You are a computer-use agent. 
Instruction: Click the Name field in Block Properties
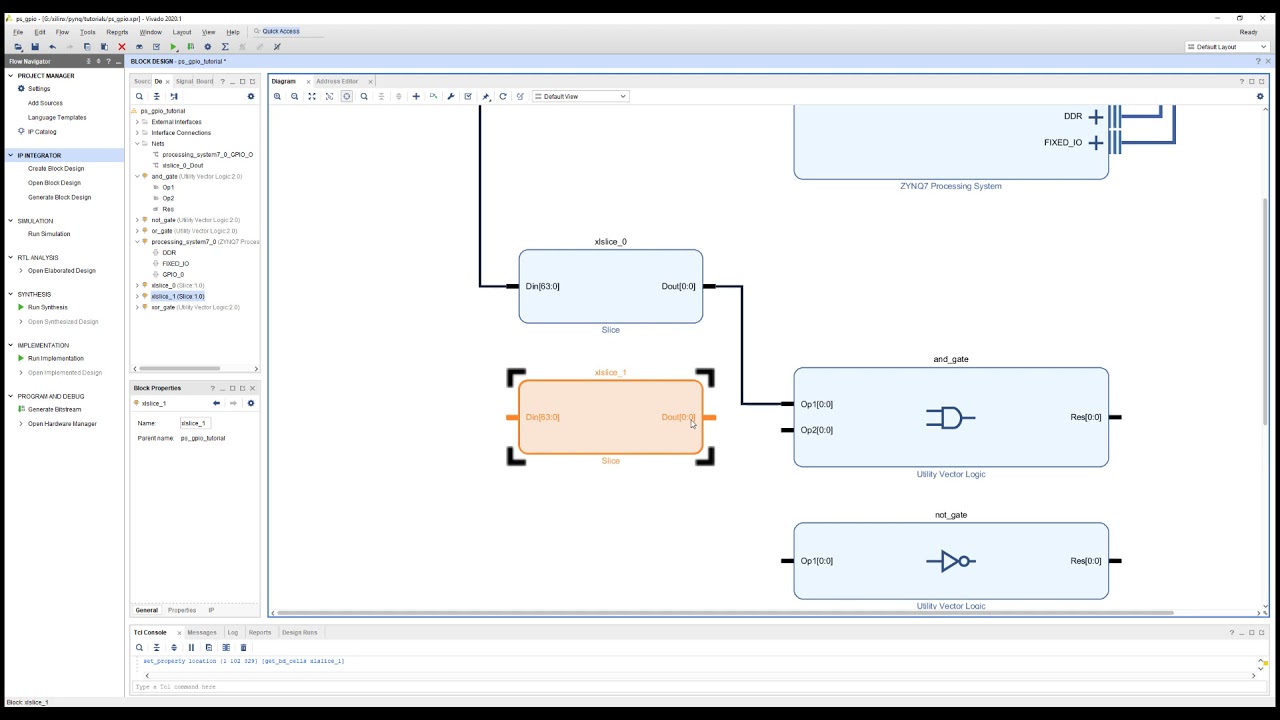pyautogui.click(x=195, y=423)
